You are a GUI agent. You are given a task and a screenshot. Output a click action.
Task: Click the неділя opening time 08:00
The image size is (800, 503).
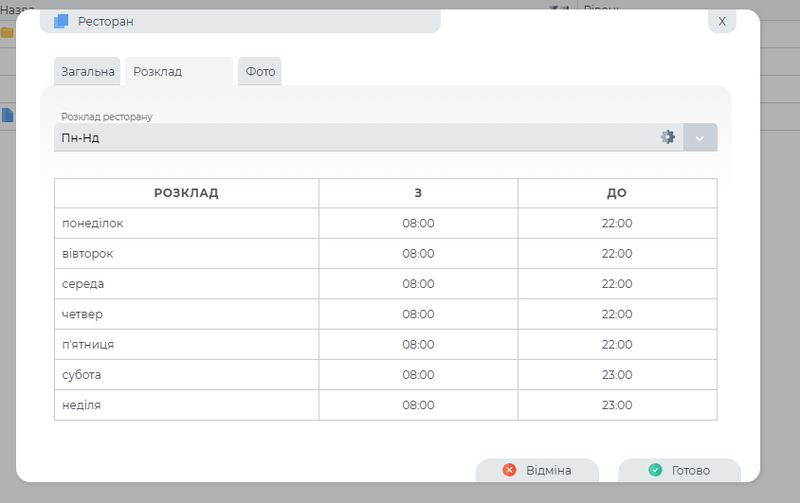[x=418, y=405]
